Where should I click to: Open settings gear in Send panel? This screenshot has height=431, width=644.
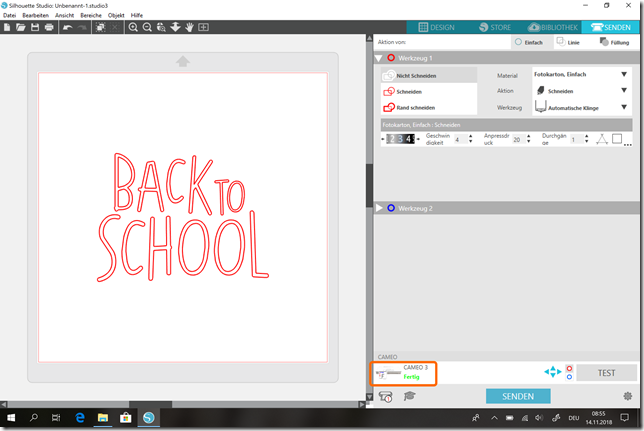627,396
